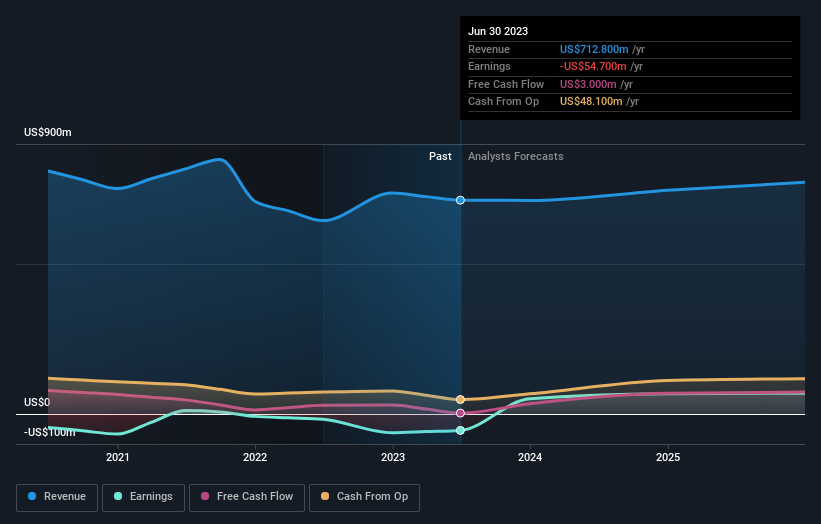Select the 2022 axis label
This screenshot has height=524, width=821.
pos(255,457)
